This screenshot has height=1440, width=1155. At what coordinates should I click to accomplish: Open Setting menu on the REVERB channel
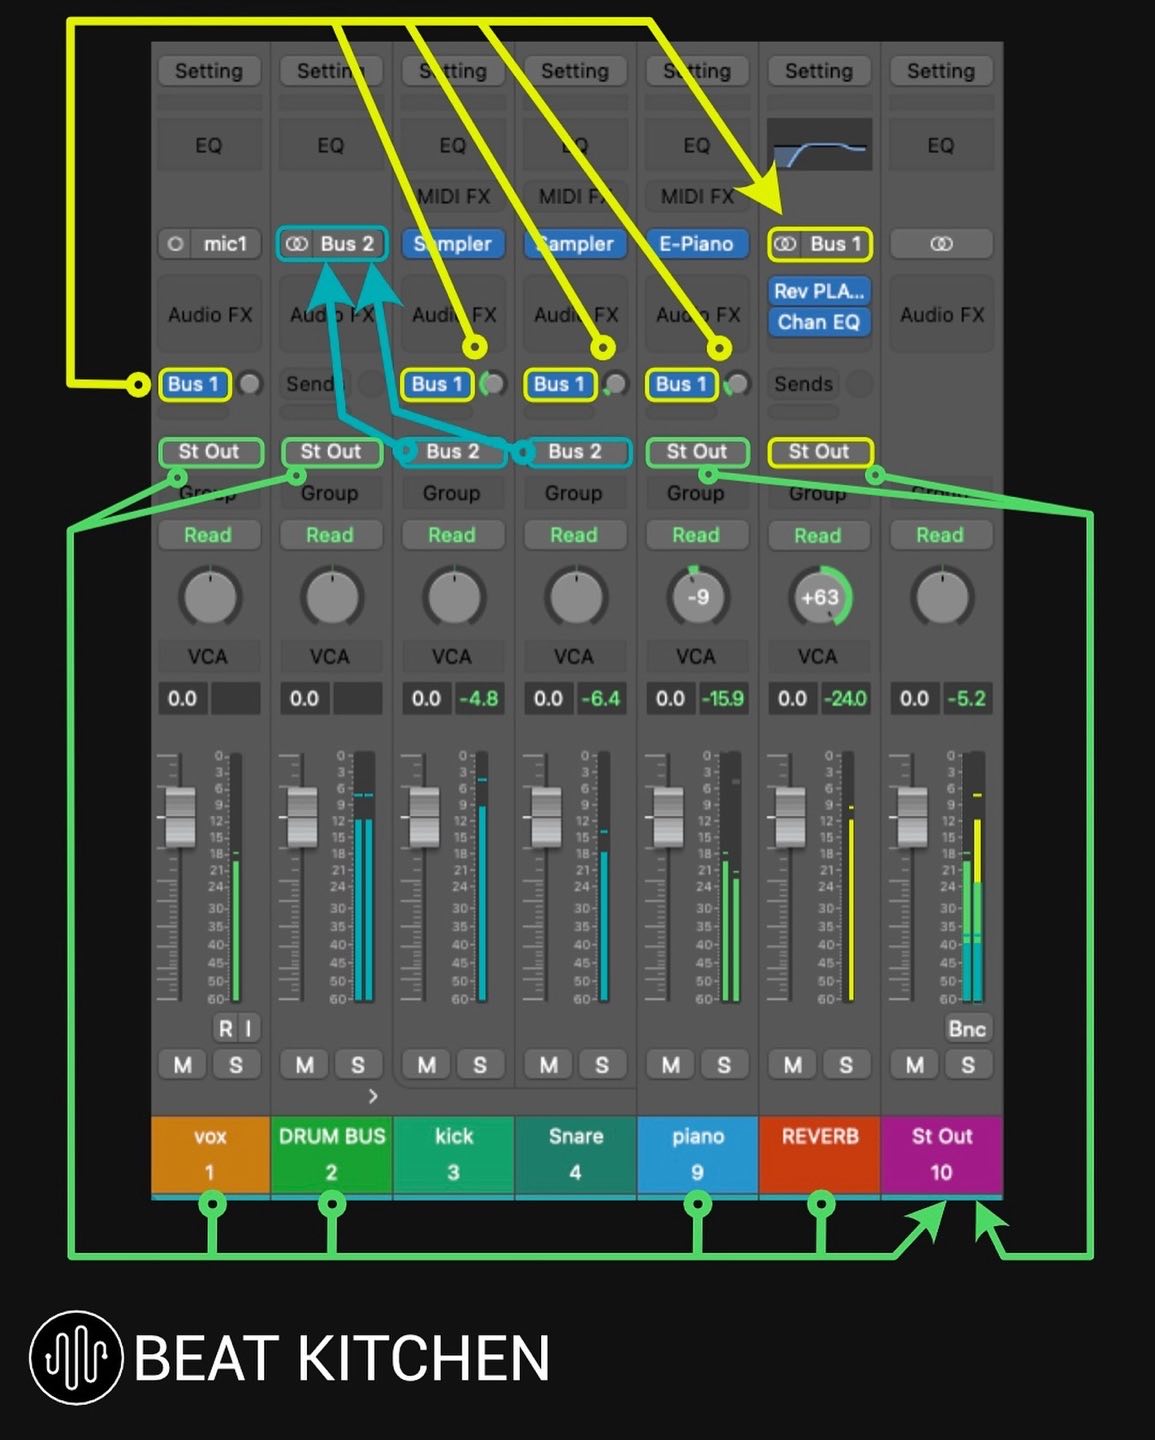pyautogui.click(x=819, y=71)
